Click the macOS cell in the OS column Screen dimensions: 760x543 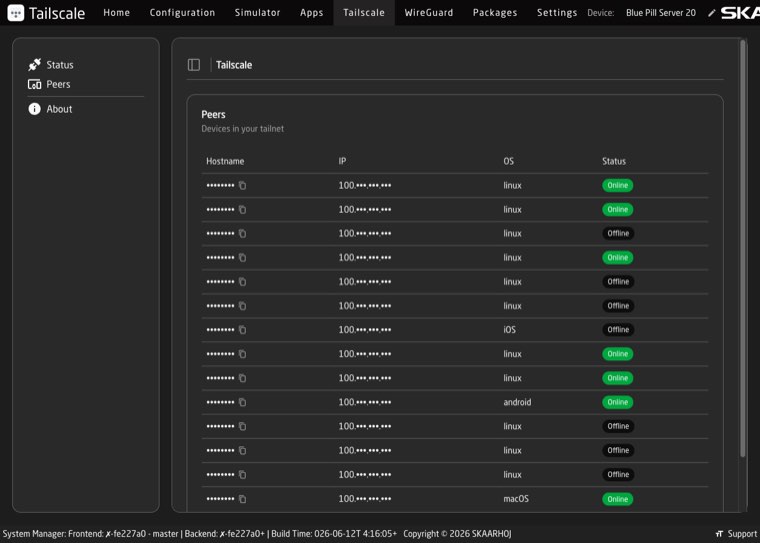[x=516, y=498]
